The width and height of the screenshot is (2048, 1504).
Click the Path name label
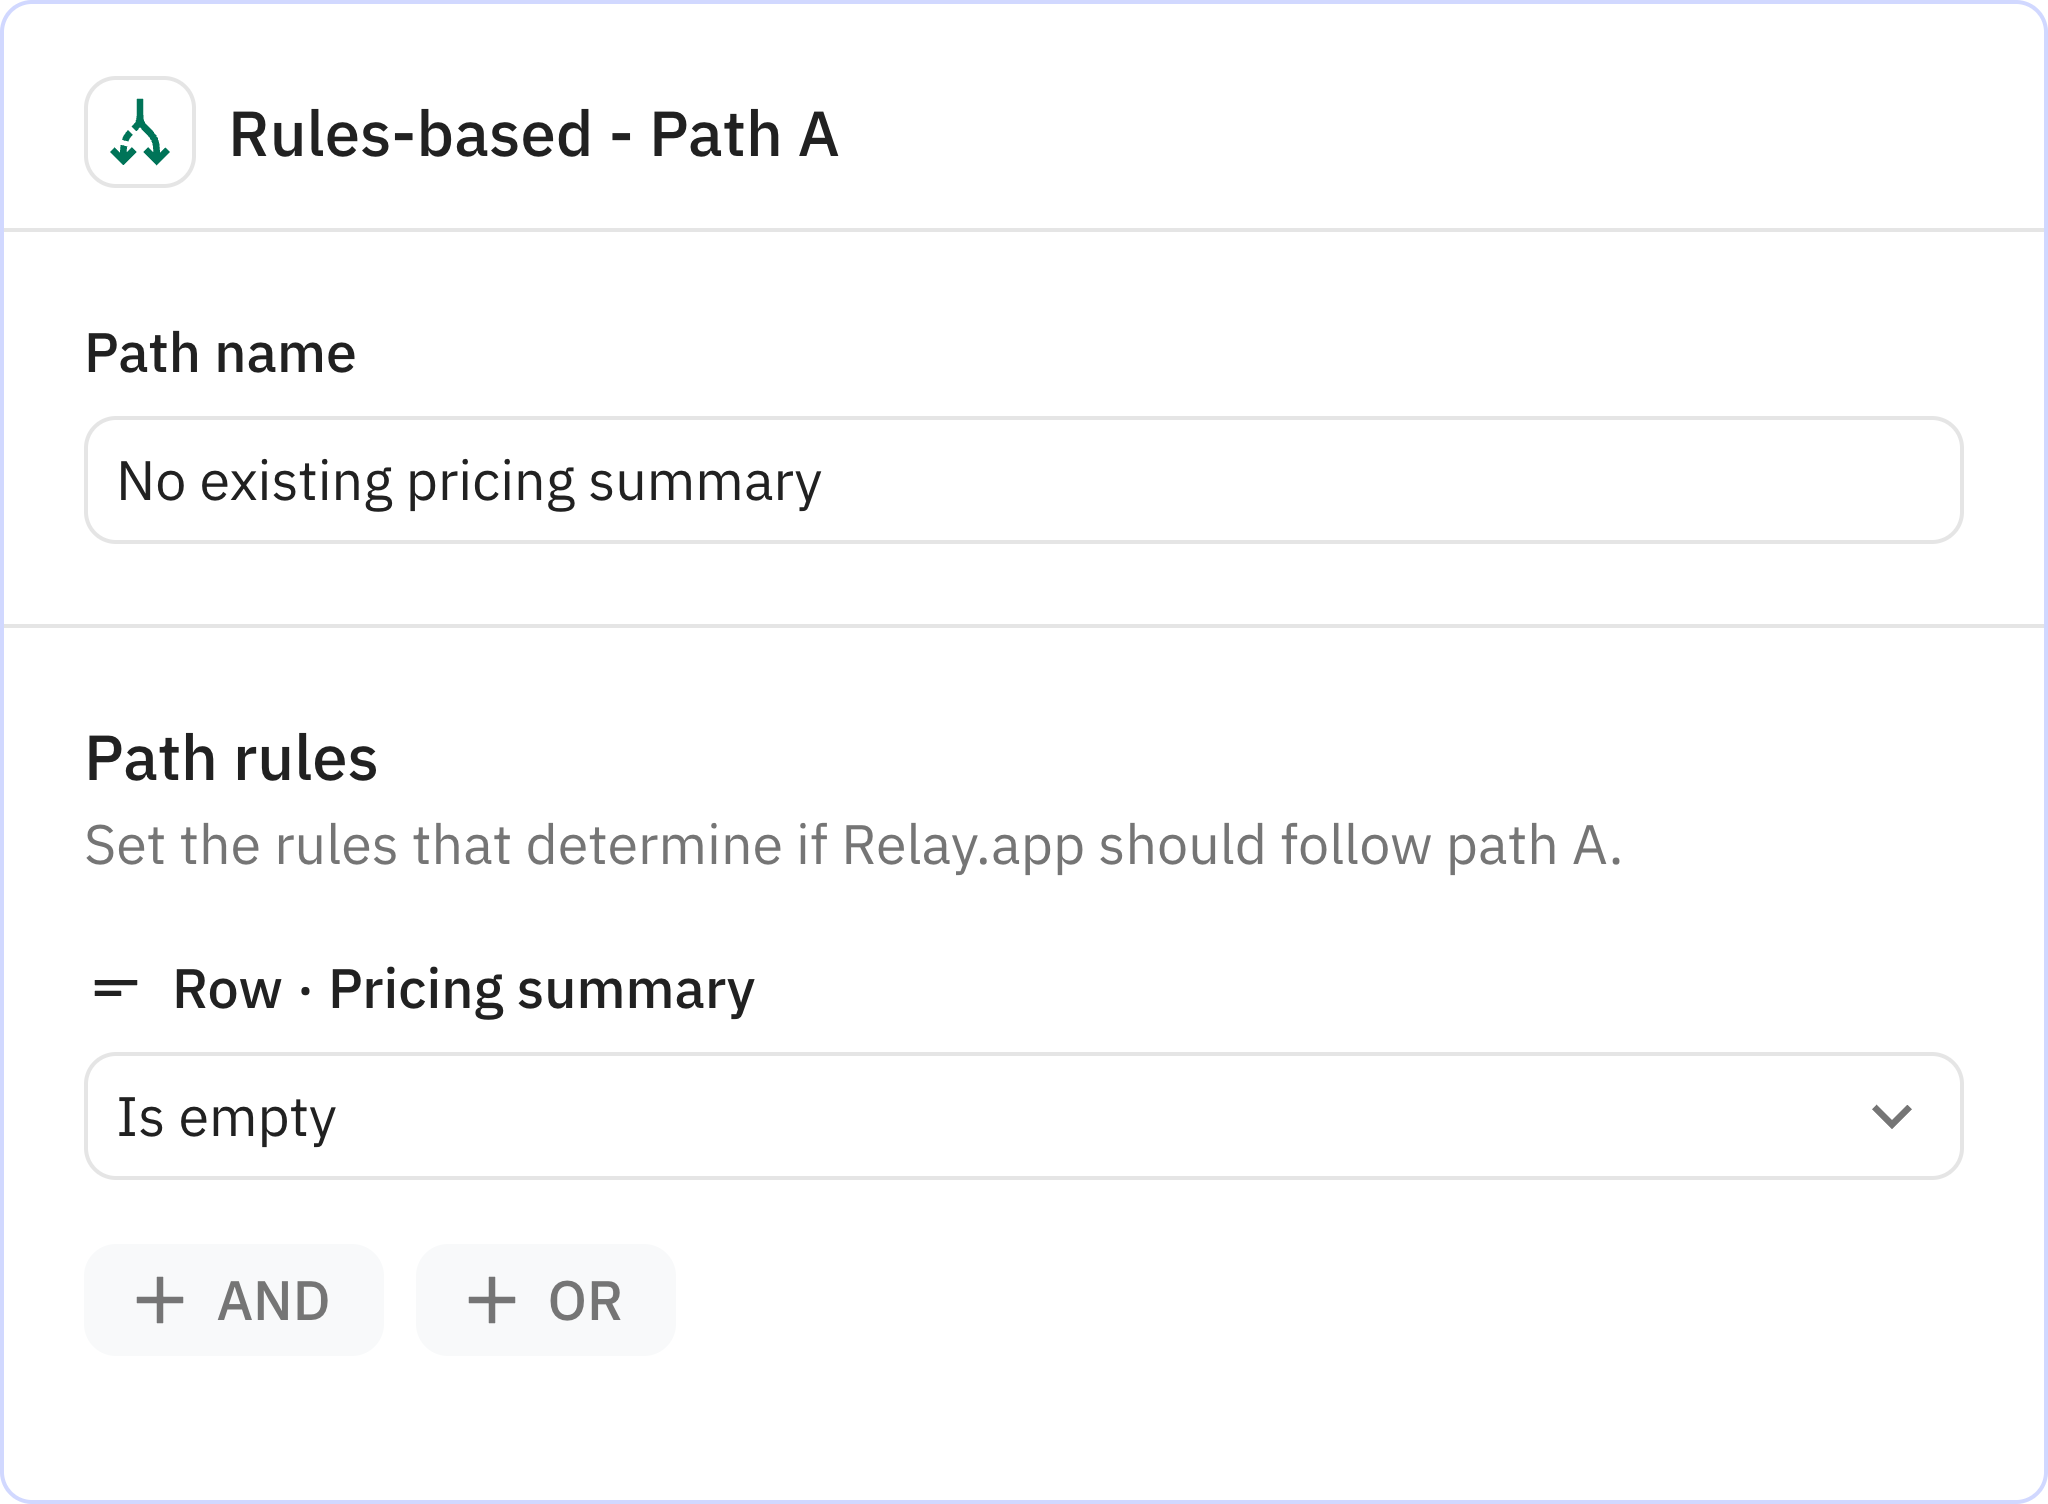(221, 352)
